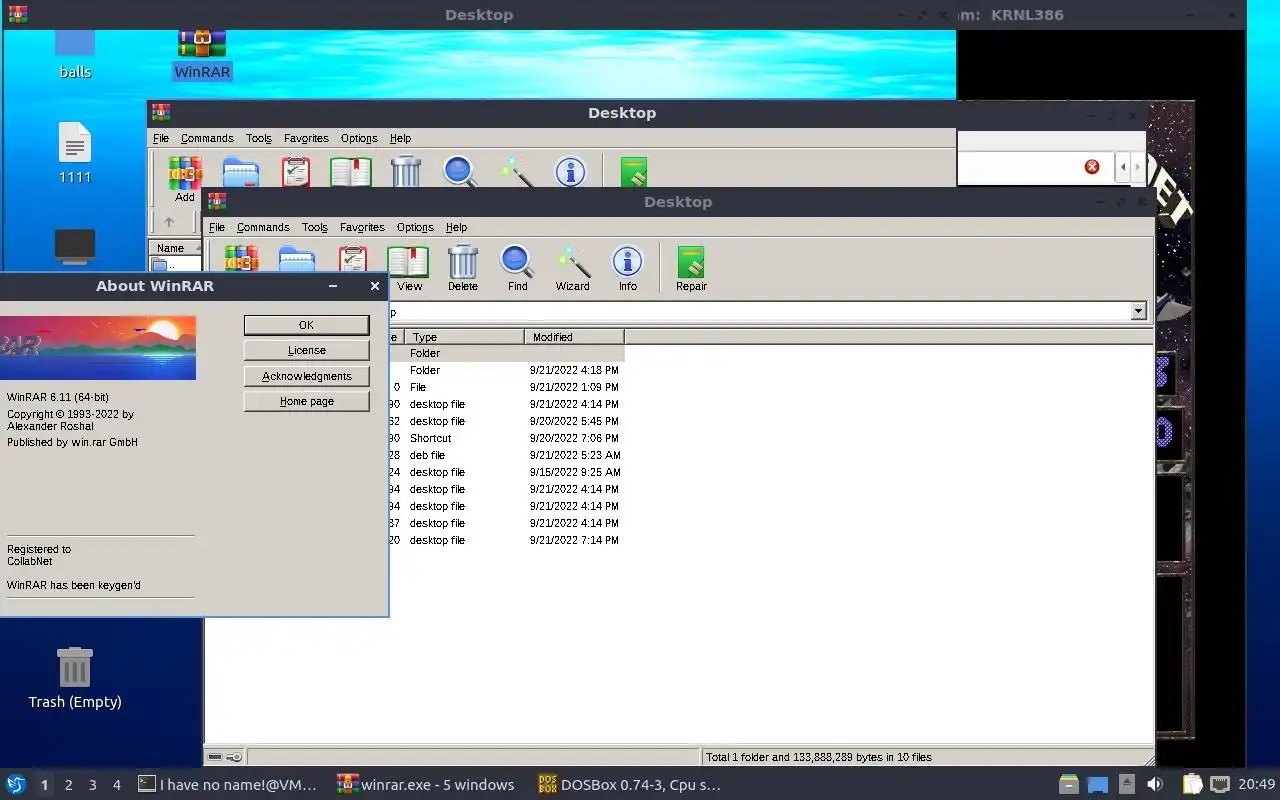The width and height of the screenshot is (1280, 800).
Task: Select the balls folder on desktop
Action: (75, 54)
